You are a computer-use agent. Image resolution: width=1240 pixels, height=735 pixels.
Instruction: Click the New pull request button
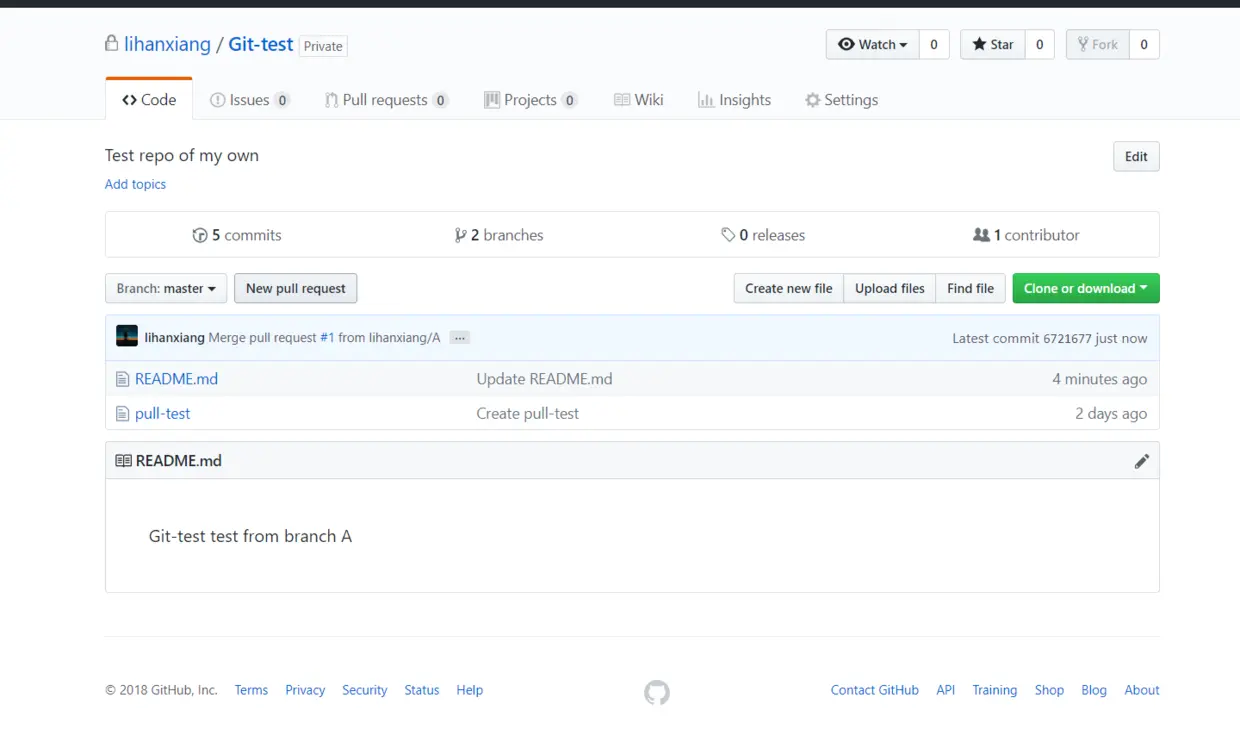click(x=295, y=288)
